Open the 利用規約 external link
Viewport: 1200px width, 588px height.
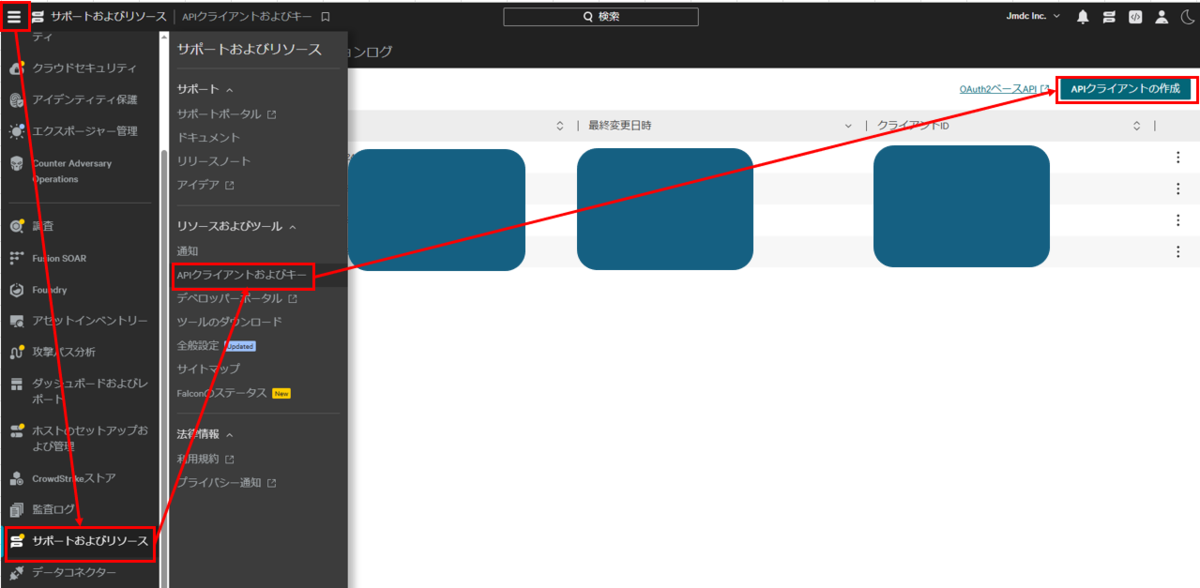(205, 459)
